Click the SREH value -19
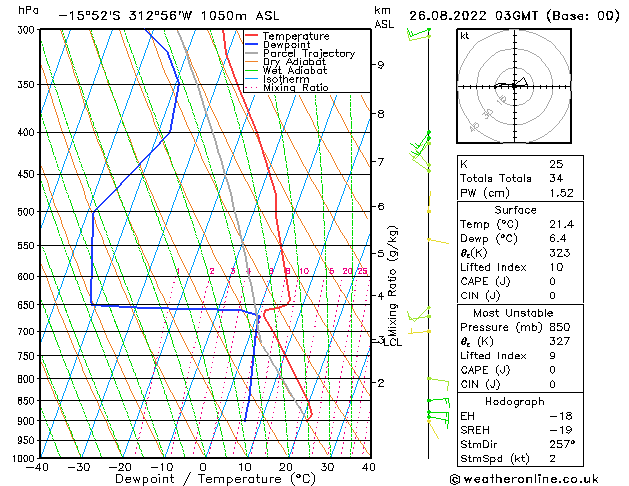629x486 pixels. [x=561, y=430]
